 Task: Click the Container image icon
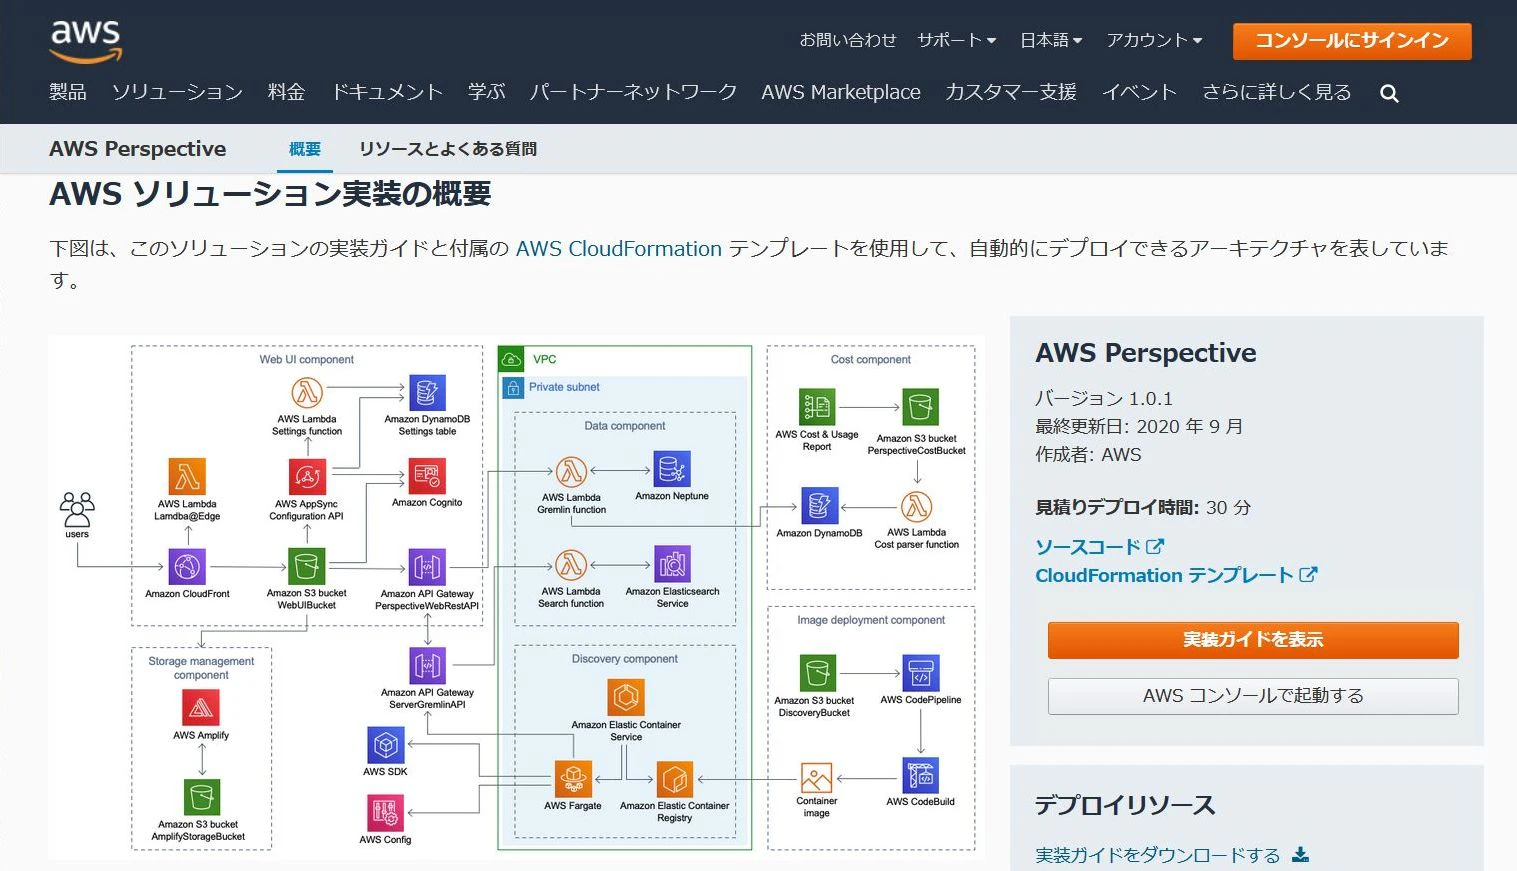[x=816, y=778]
